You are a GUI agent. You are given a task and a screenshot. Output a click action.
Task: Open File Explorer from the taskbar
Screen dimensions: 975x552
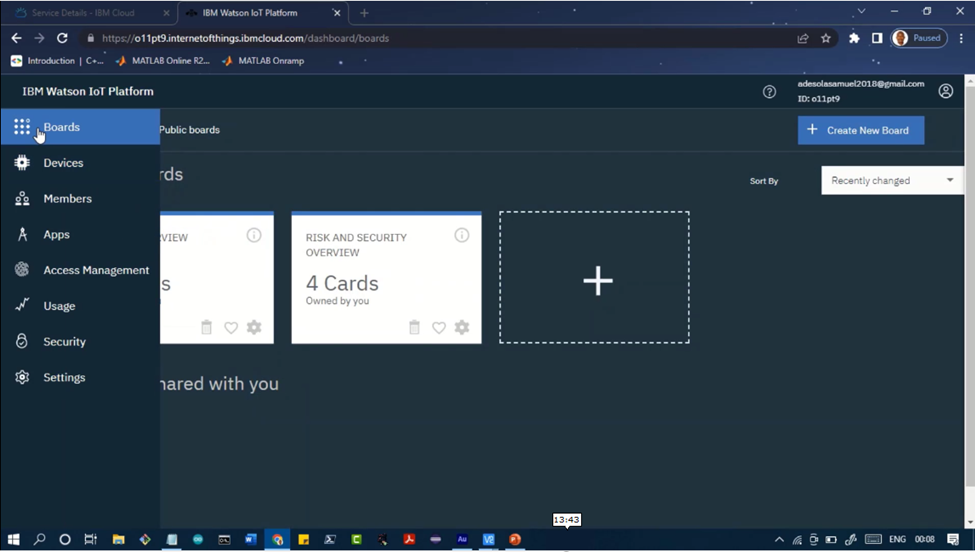pos(118,539)
